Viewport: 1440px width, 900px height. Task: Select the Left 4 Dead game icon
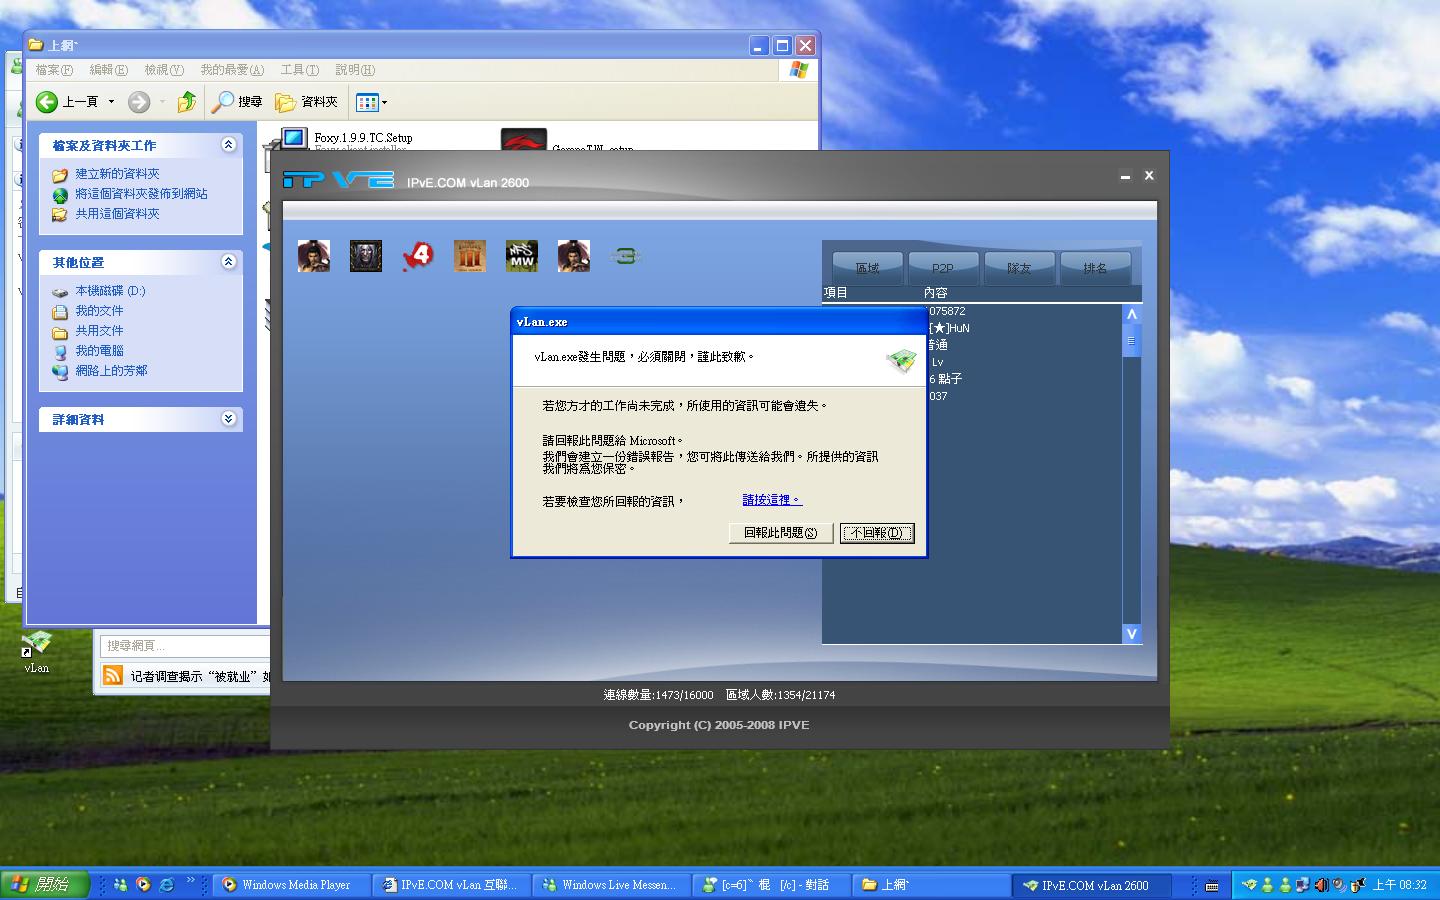point(418,256)
